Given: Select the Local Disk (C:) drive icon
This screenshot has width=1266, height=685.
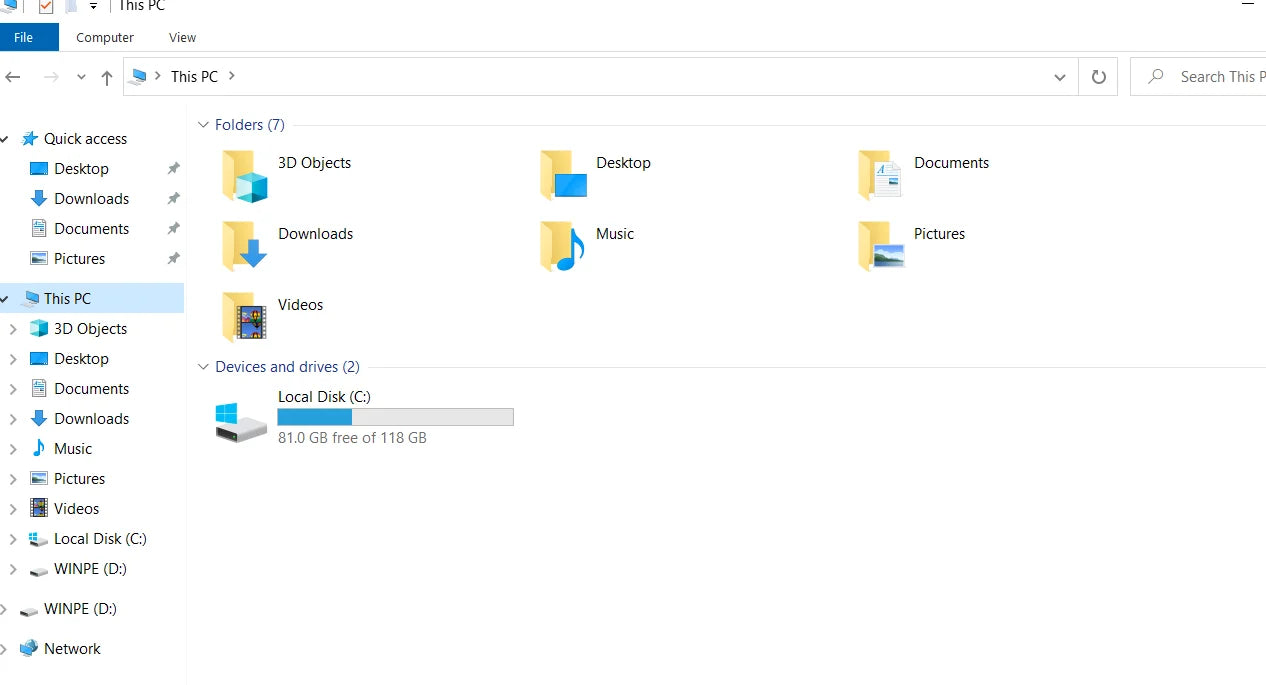Looking at the screenshot, I should click(x=241, y=422).
